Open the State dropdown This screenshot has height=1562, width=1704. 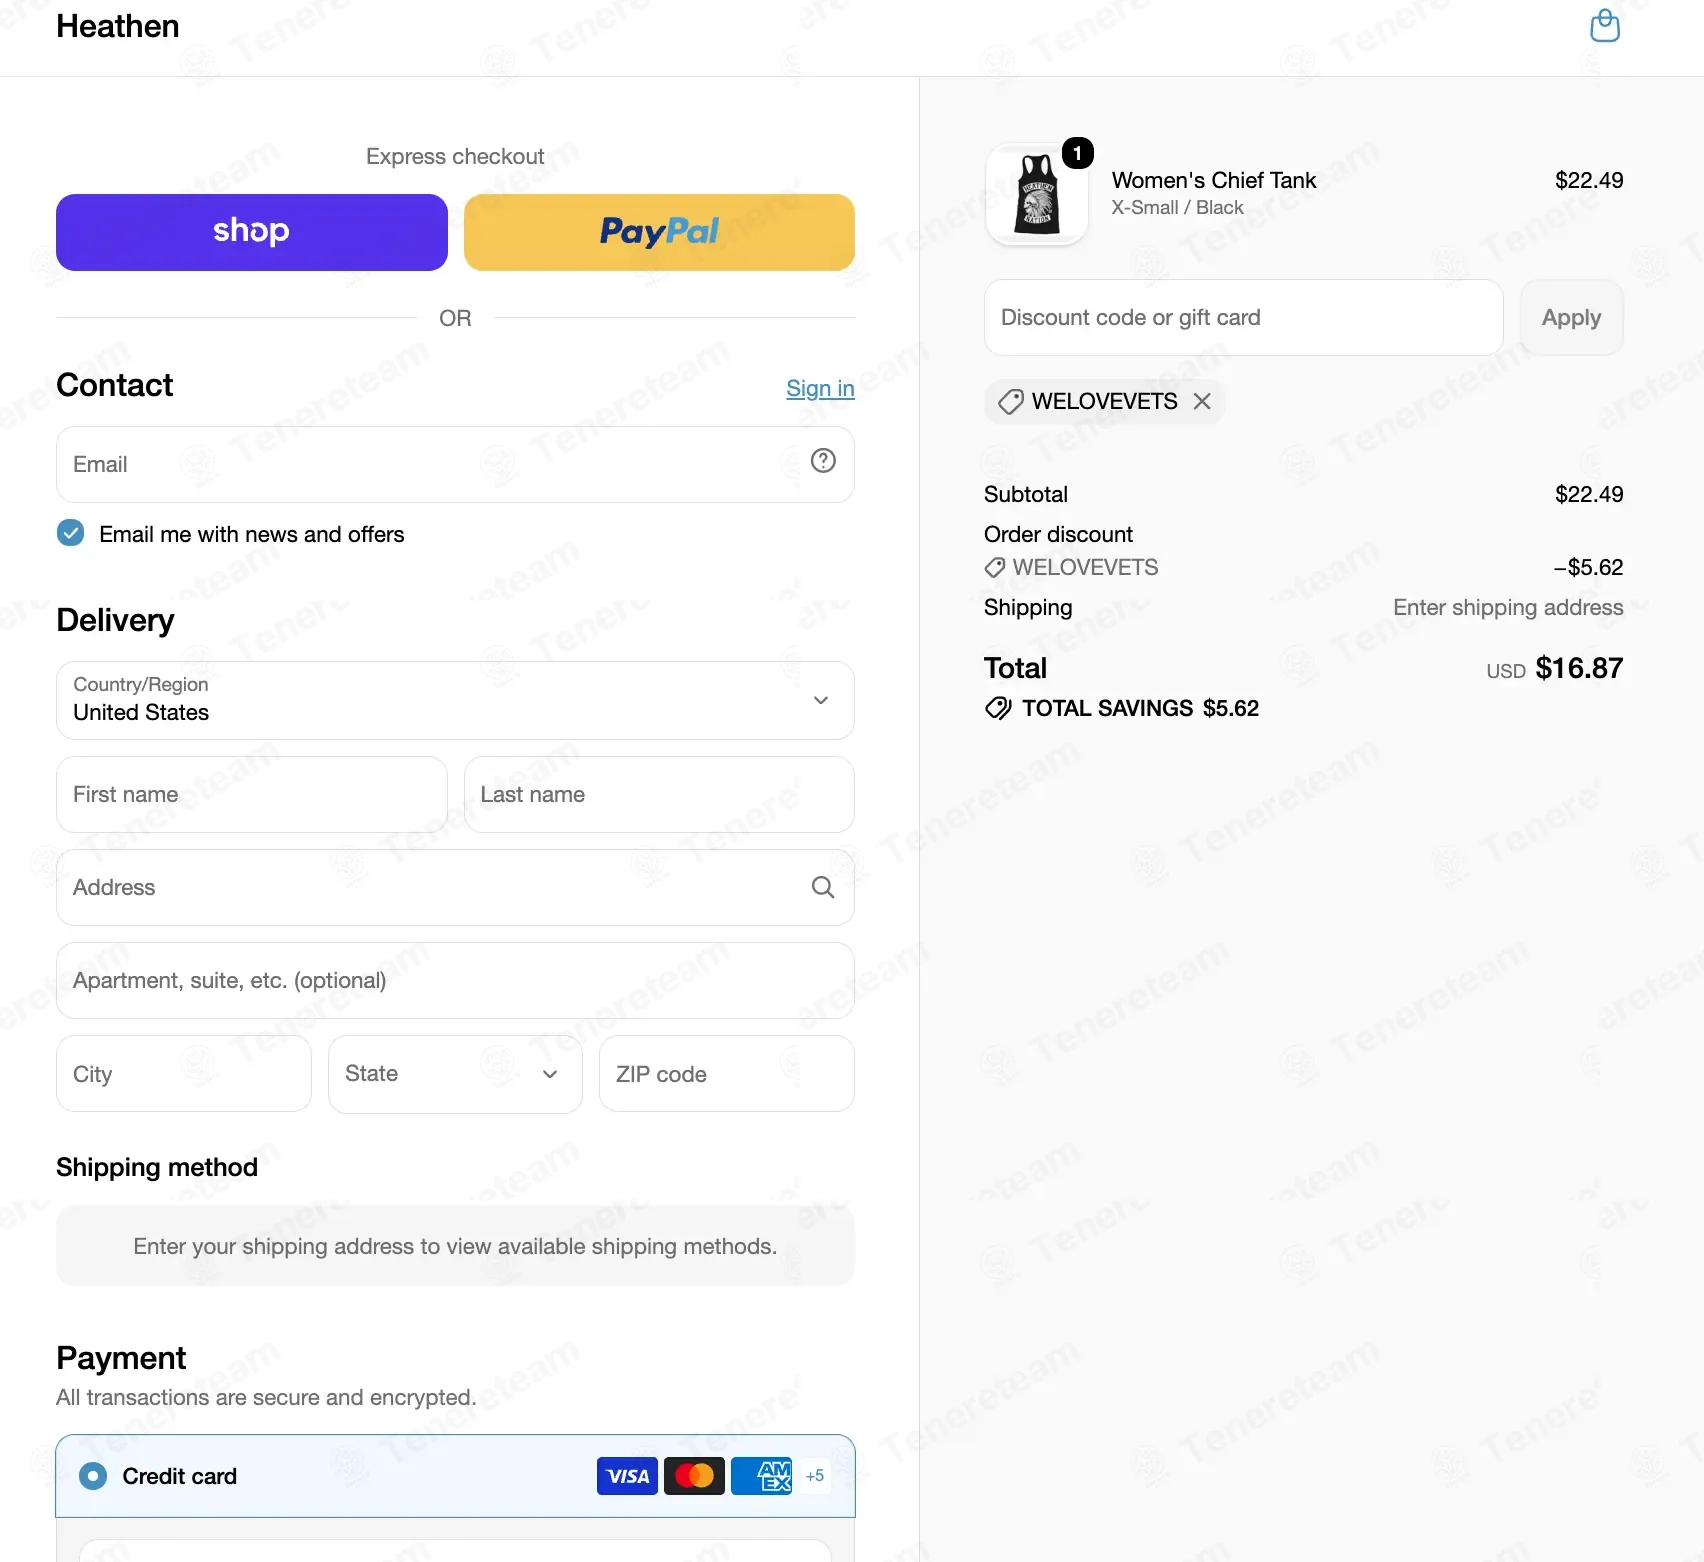point(455,1074)
